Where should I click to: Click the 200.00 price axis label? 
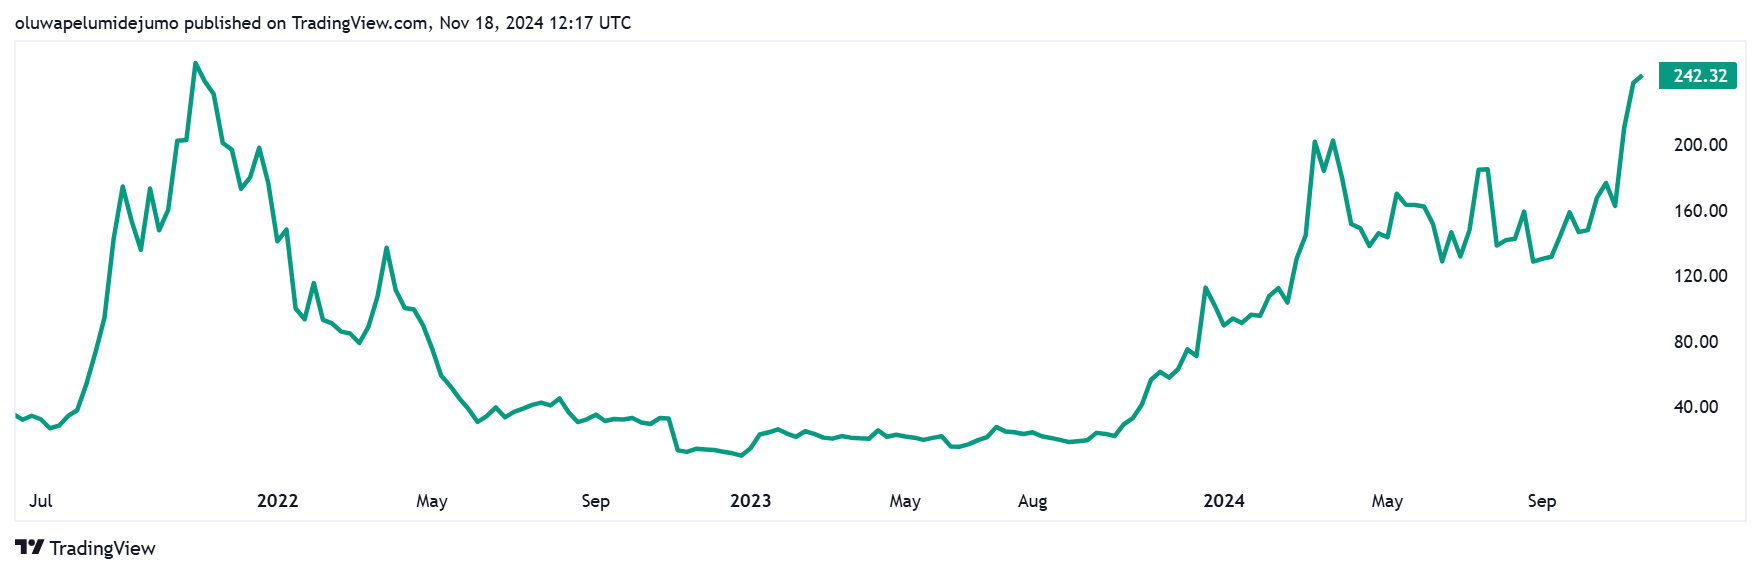[1700, 145]
